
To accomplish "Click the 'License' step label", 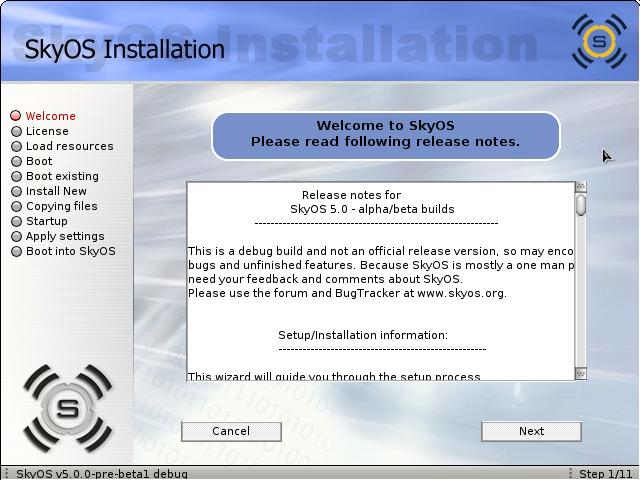I will [x=47, y=131].
